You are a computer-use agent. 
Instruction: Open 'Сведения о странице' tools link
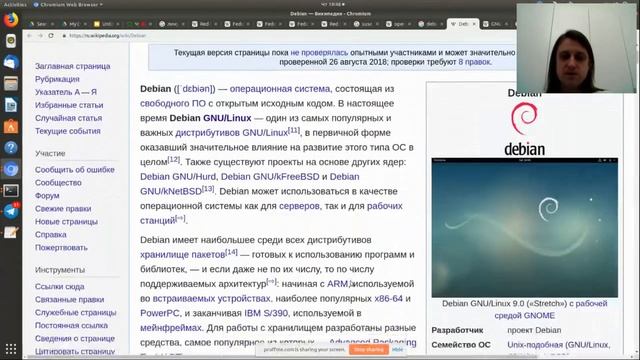(75, 338)
